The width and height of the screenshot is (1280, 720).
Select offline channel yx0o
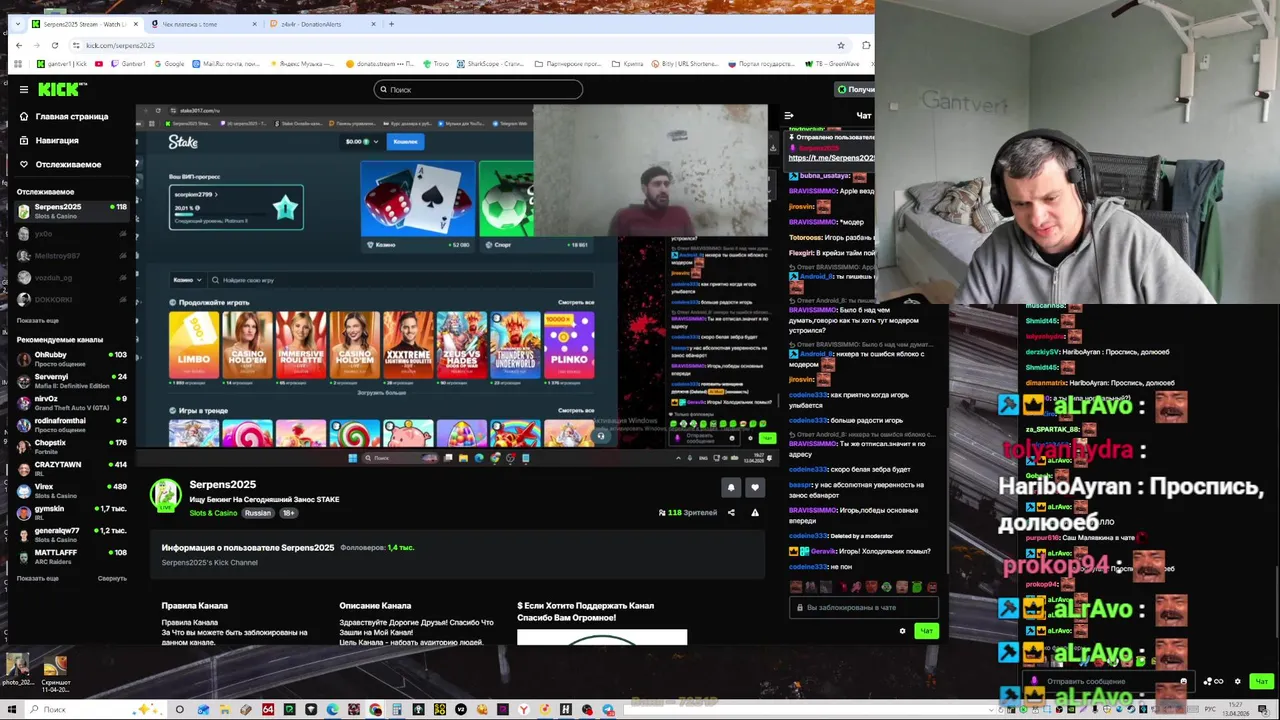click(x=72, y=234)
